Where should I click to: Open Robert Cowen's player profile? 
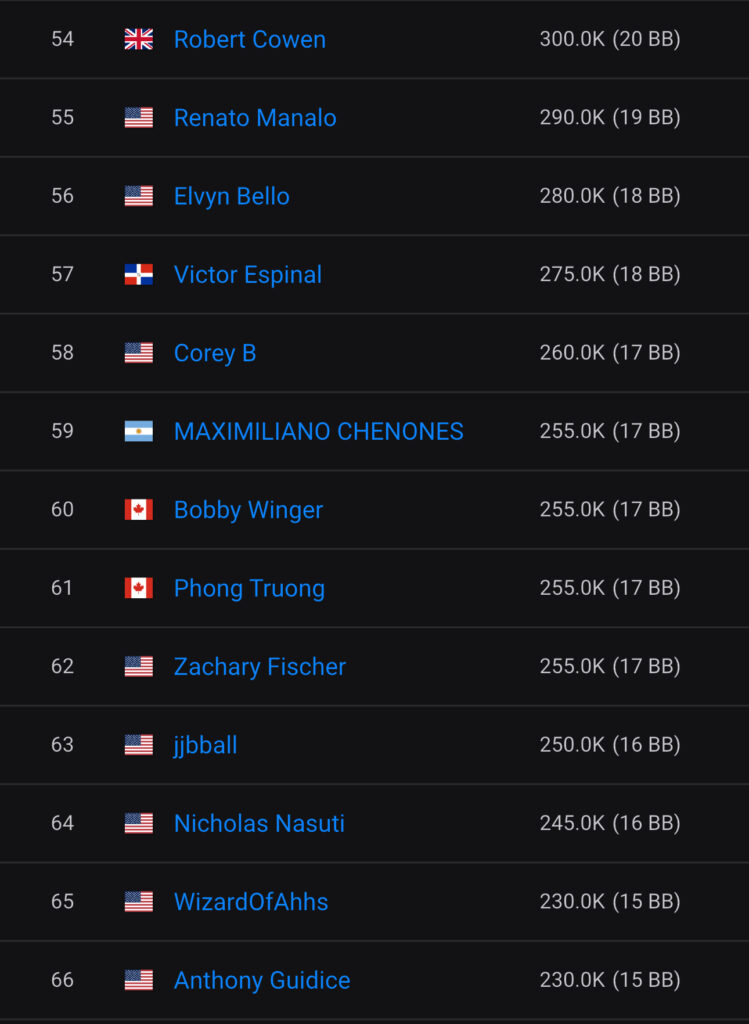click(x=249, y=39)
